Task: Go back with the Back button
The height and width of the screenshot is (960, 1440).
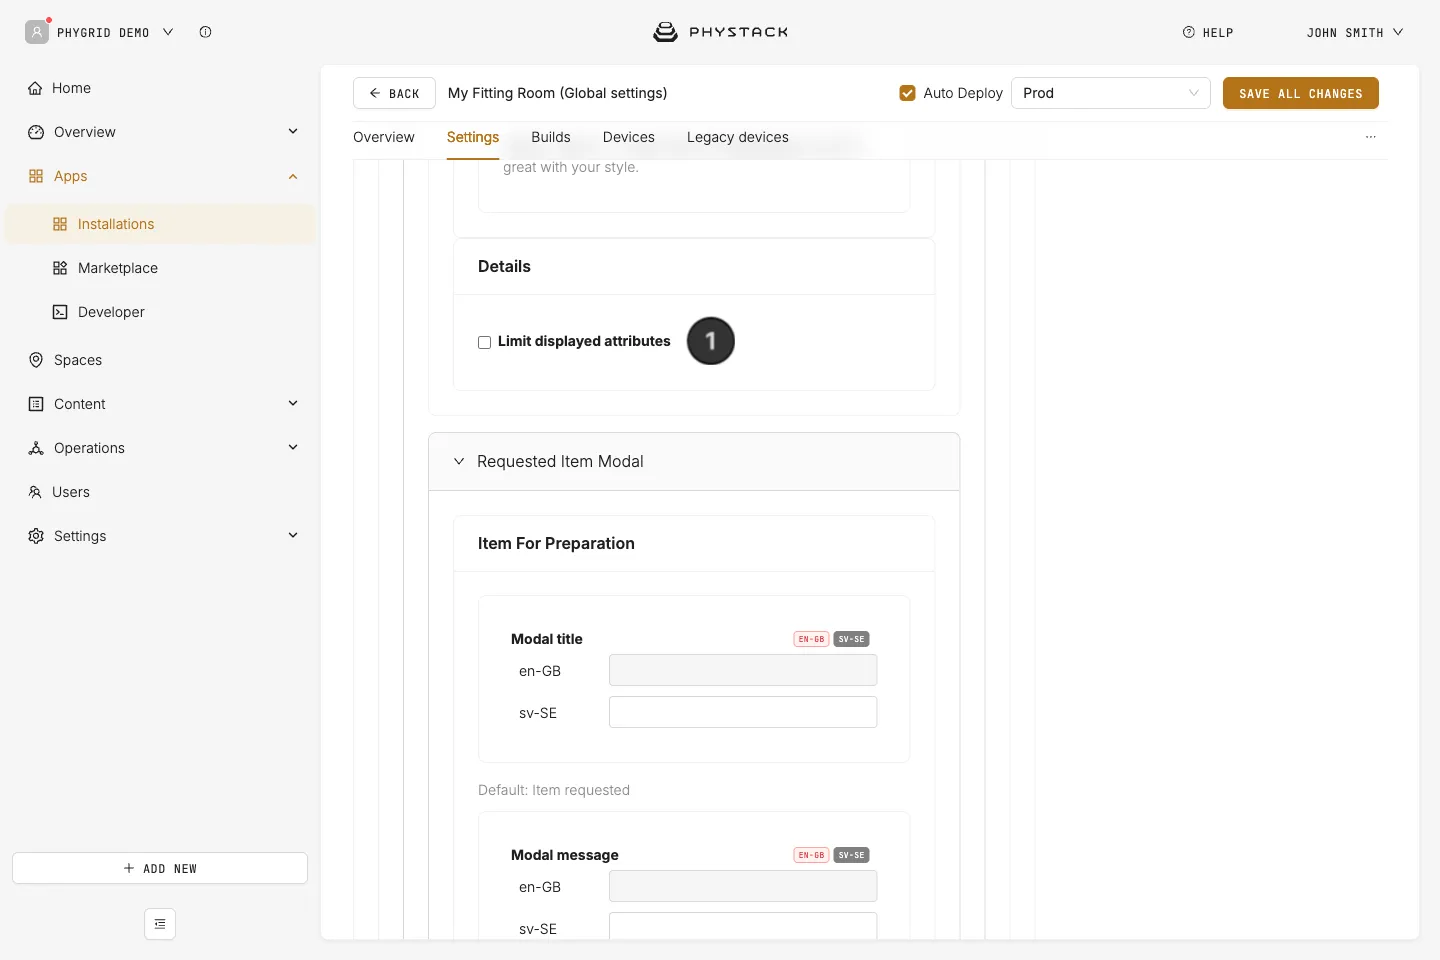Action: (394, 93)
